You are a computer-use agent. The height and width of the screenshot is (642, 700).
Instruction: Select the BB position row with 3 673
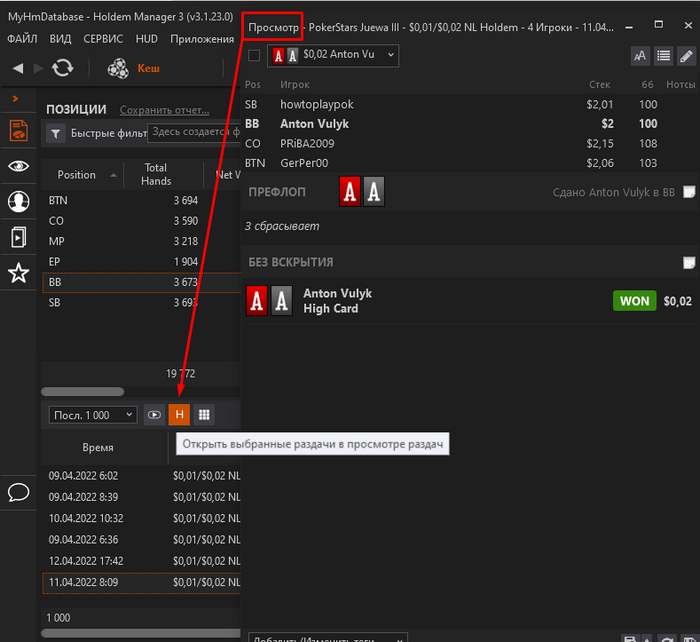[141, 282]
